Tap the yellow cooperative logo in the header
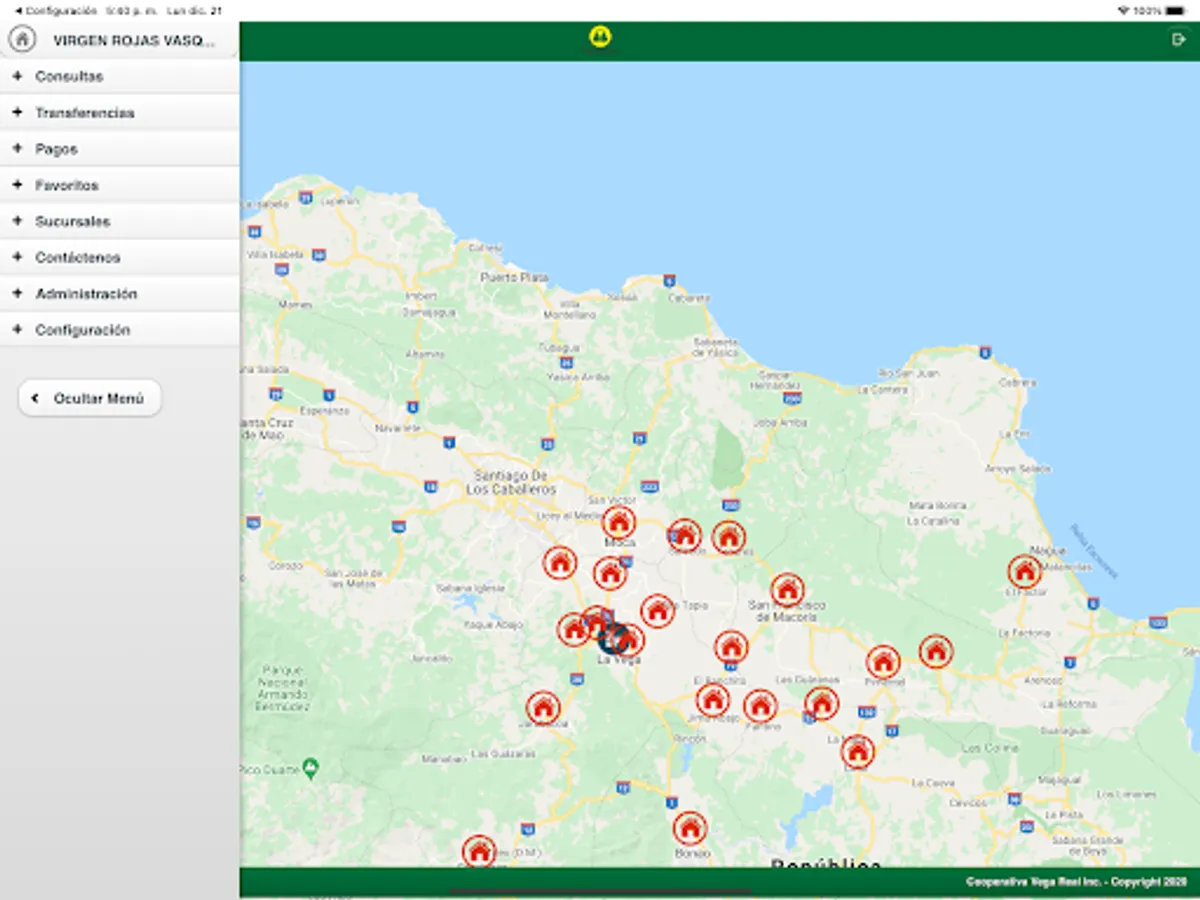 [x=600, y=38]
